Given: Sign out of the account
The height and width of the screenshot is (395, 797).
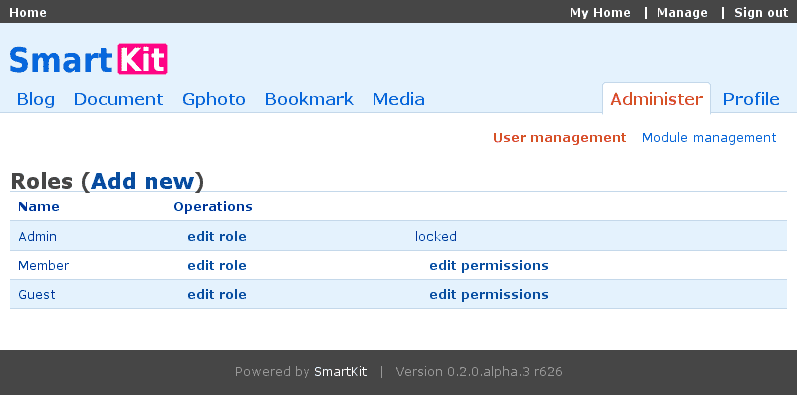Looking at the screenshot, I should tap(761, 13).
